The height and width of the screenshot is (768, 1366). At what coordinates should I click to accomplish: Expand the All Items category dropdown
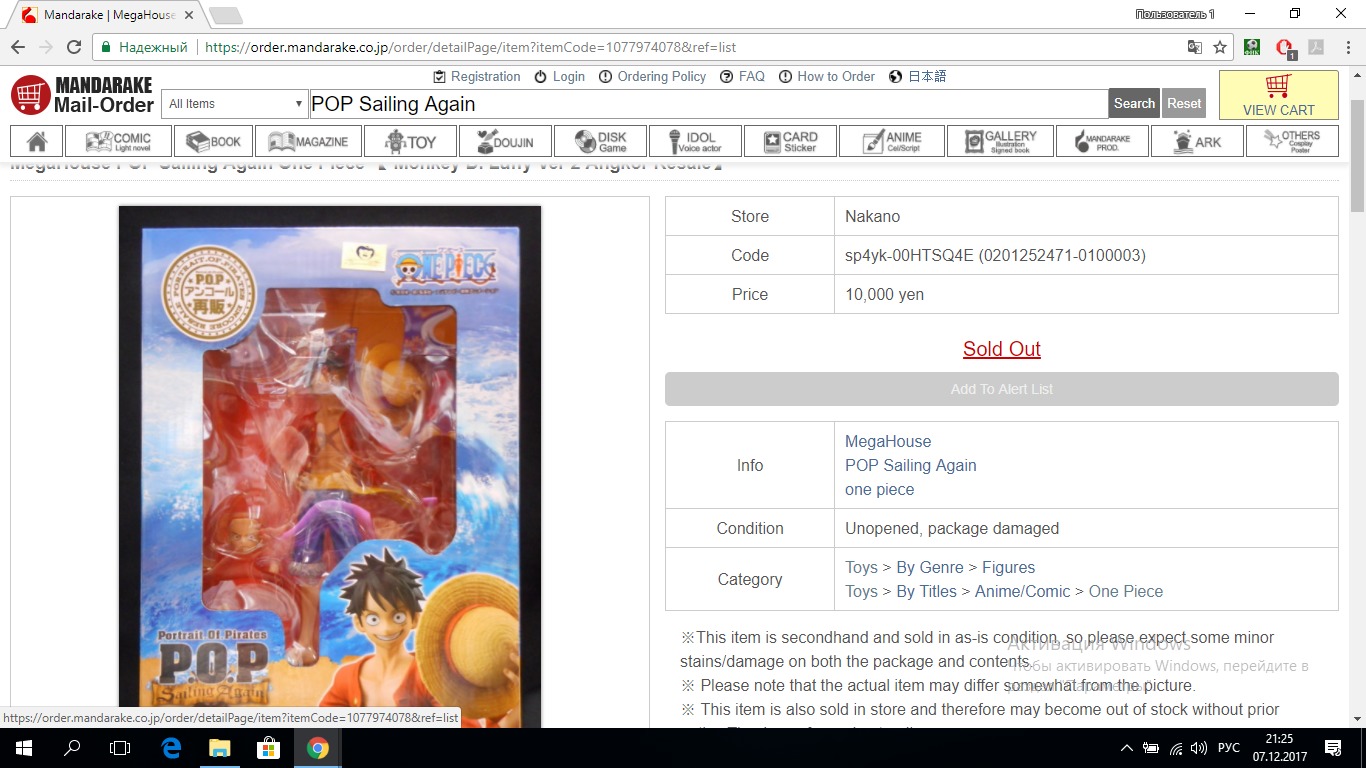click(235, 104)
